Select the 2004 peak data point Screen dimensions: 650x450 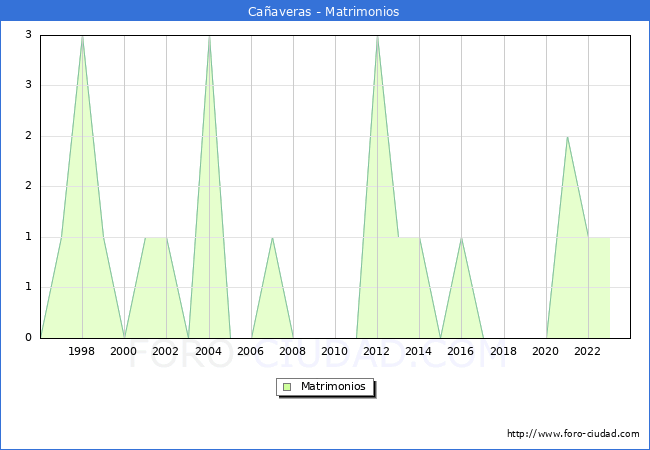coord(209,36)
